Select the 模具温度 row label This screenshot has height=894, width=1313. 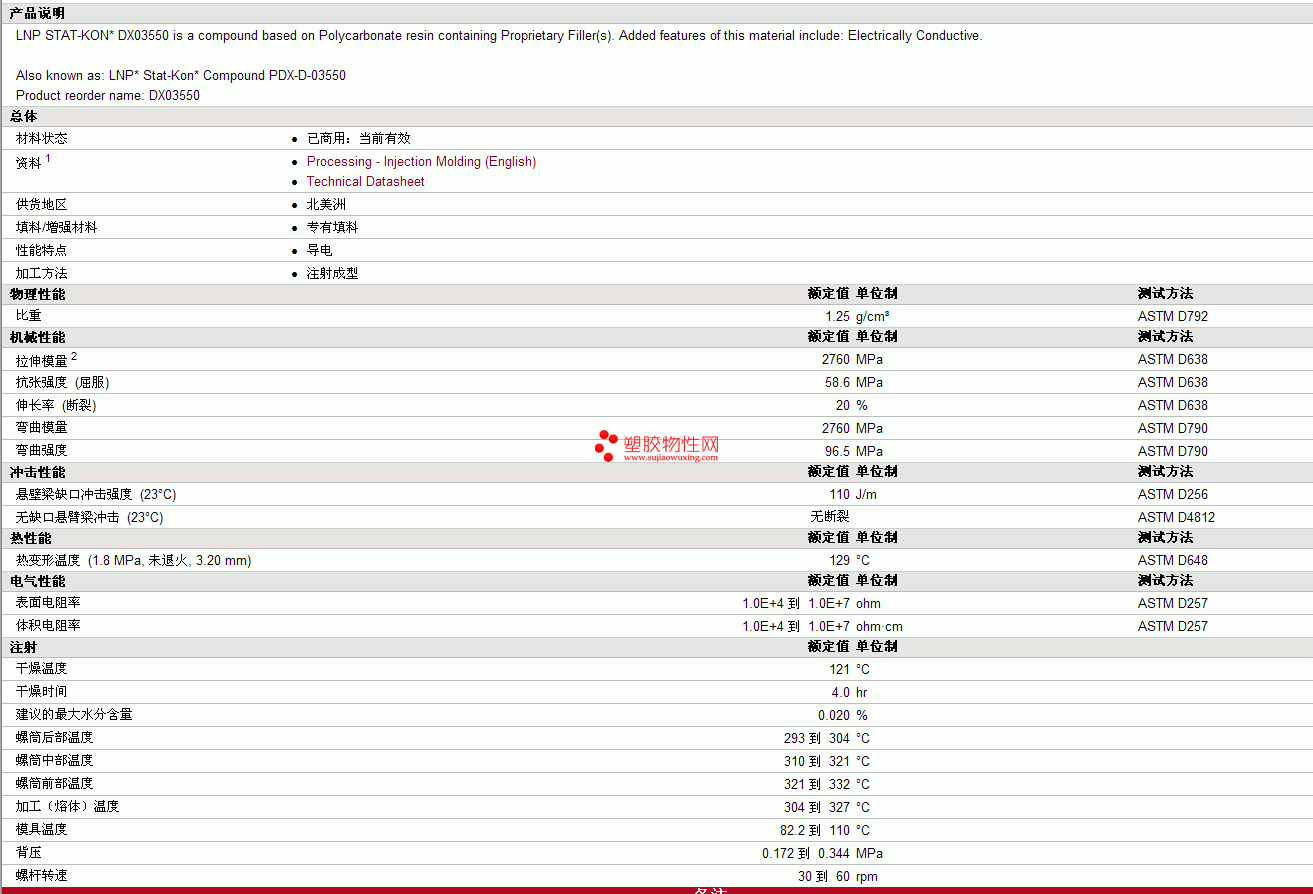42,830
